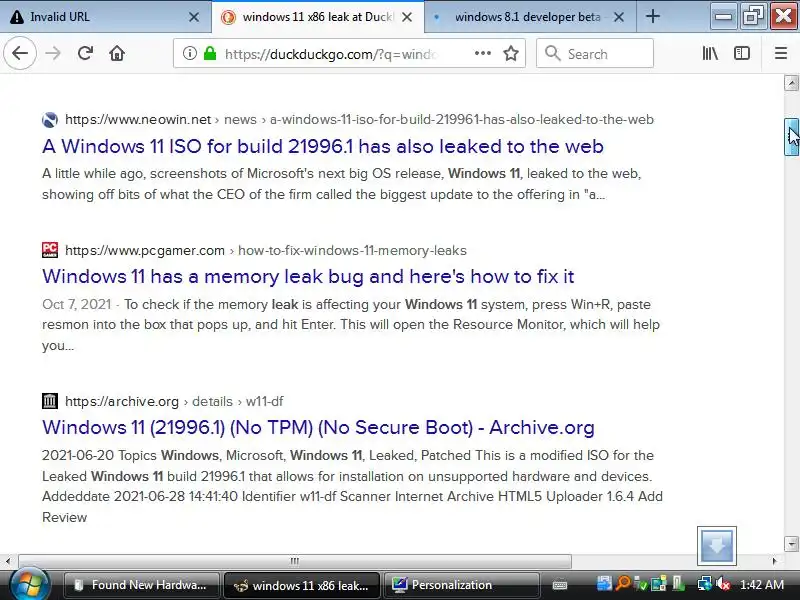
Task: Open the Library bookshelf icon
Action: click(710, 53)
